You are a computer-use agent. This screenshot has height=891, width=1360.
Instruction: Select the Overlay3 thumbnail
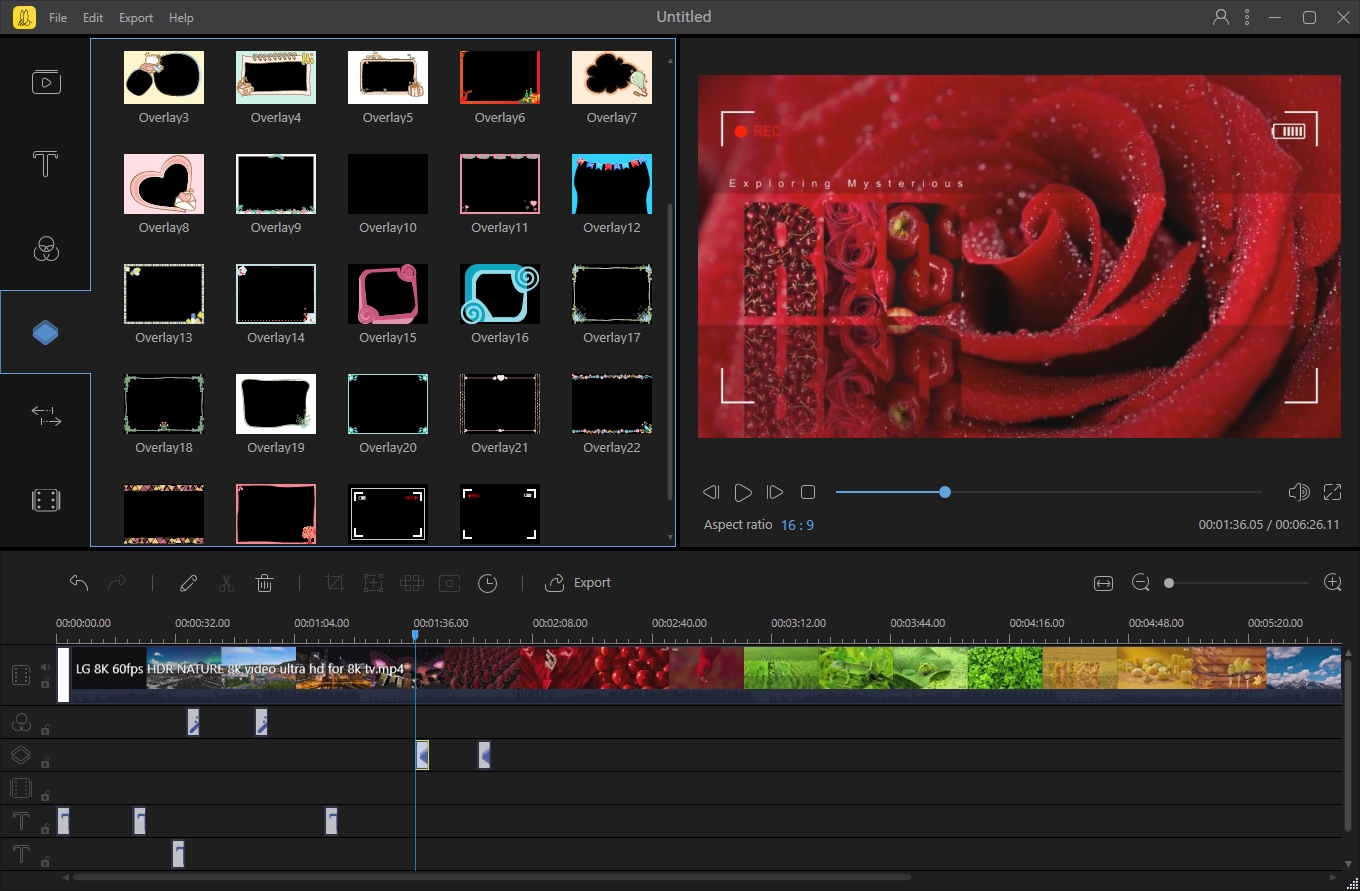tap(164, 77)
